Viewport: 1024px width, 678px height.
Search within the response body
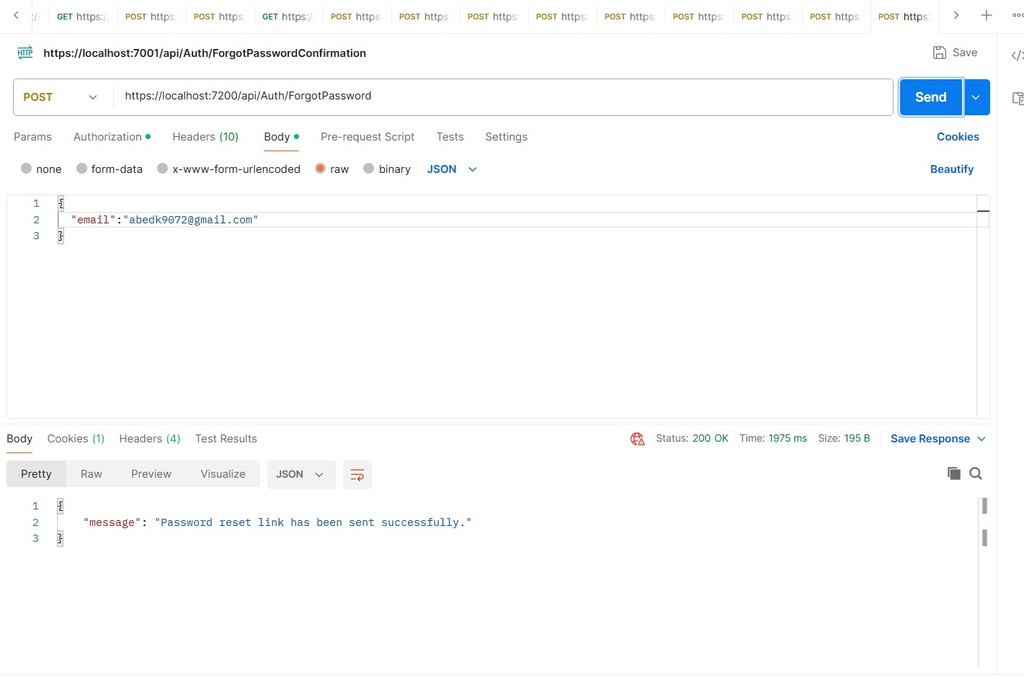point(976,474)
